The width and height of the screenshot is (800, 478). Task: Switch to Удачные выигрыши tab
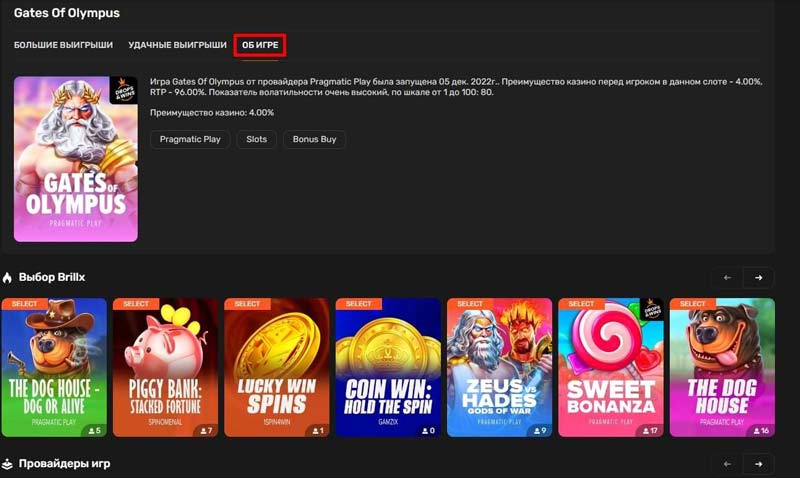[x=177, y=45]
